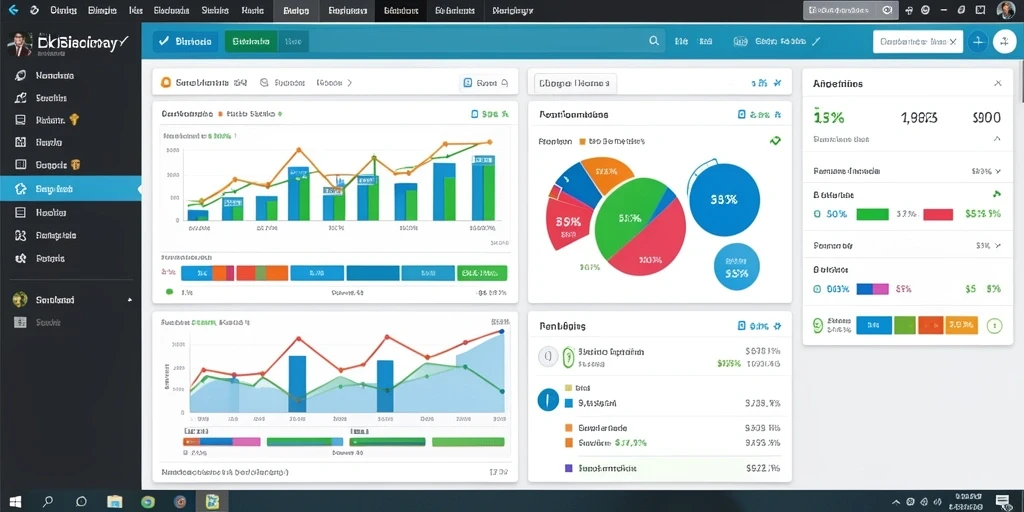The width and height of the screenshot is (1024, 512).
Task: Click the solid blue circle icon in list card
Action: pos(548,399)
